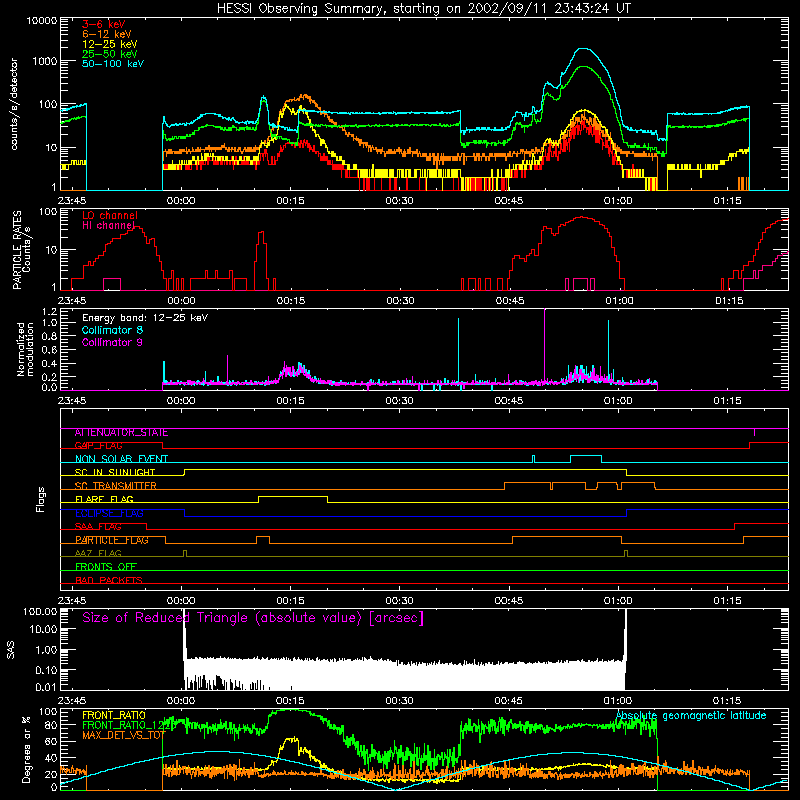Viewport: 800px width, 800px height.
Task: Click 'Size of Reduced Triangle (absolute value) [arcsec]'
Action: coord(253,618)
